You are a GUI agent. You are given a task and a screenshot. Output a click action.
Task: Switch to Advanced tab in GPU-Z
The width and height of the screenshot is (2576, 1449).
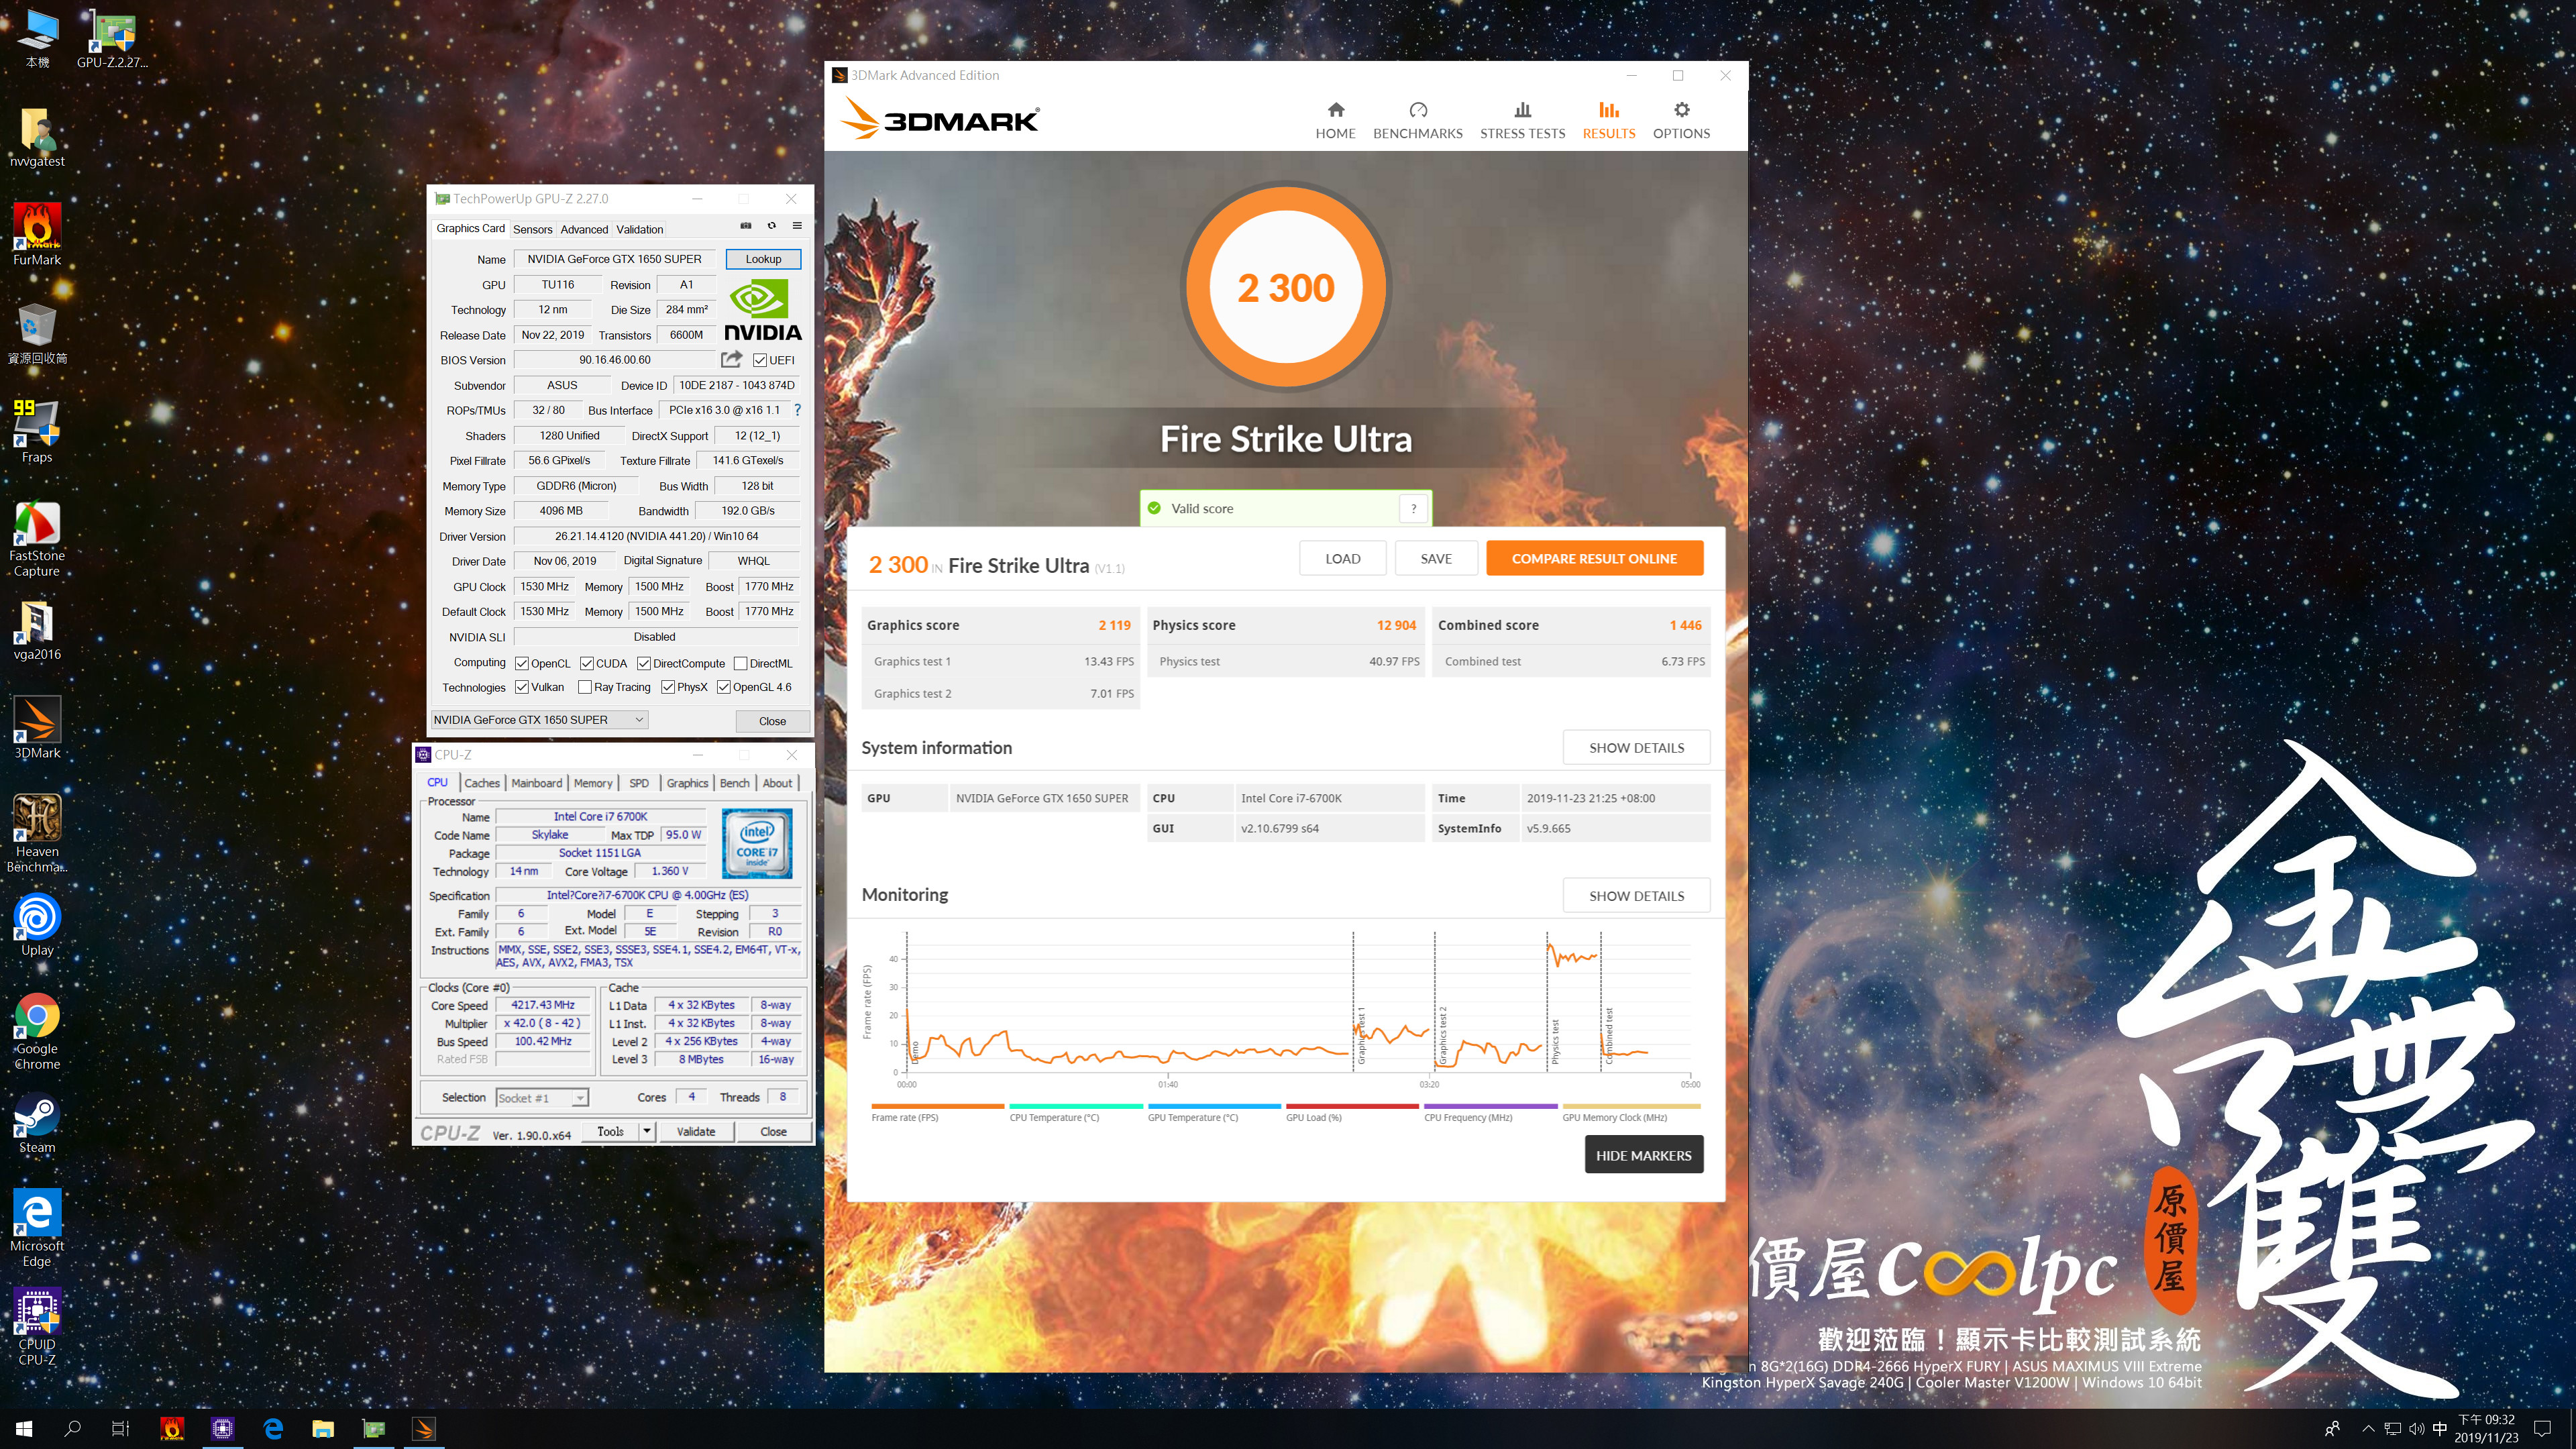(584, 229)
